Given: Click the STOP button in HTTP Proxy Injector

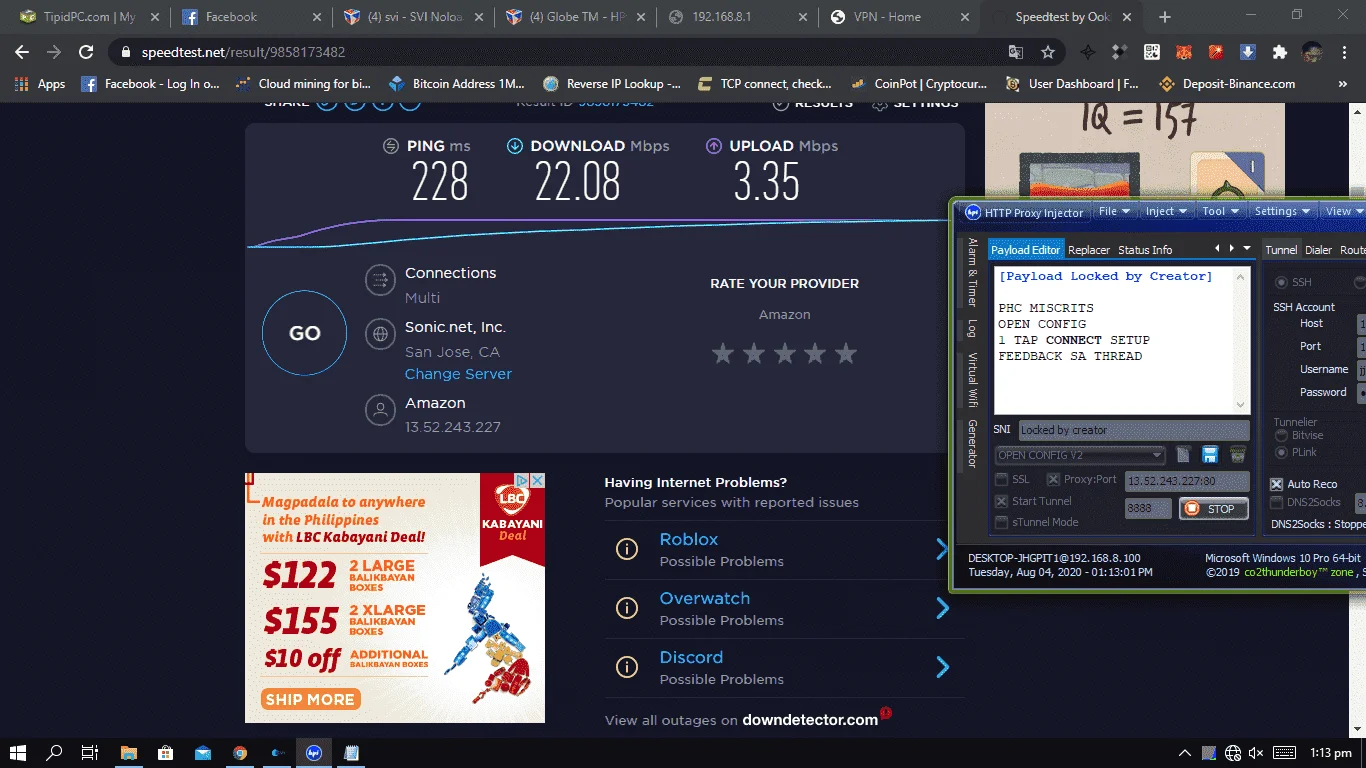Looking at the screenshot, I should coord(1213,509).
